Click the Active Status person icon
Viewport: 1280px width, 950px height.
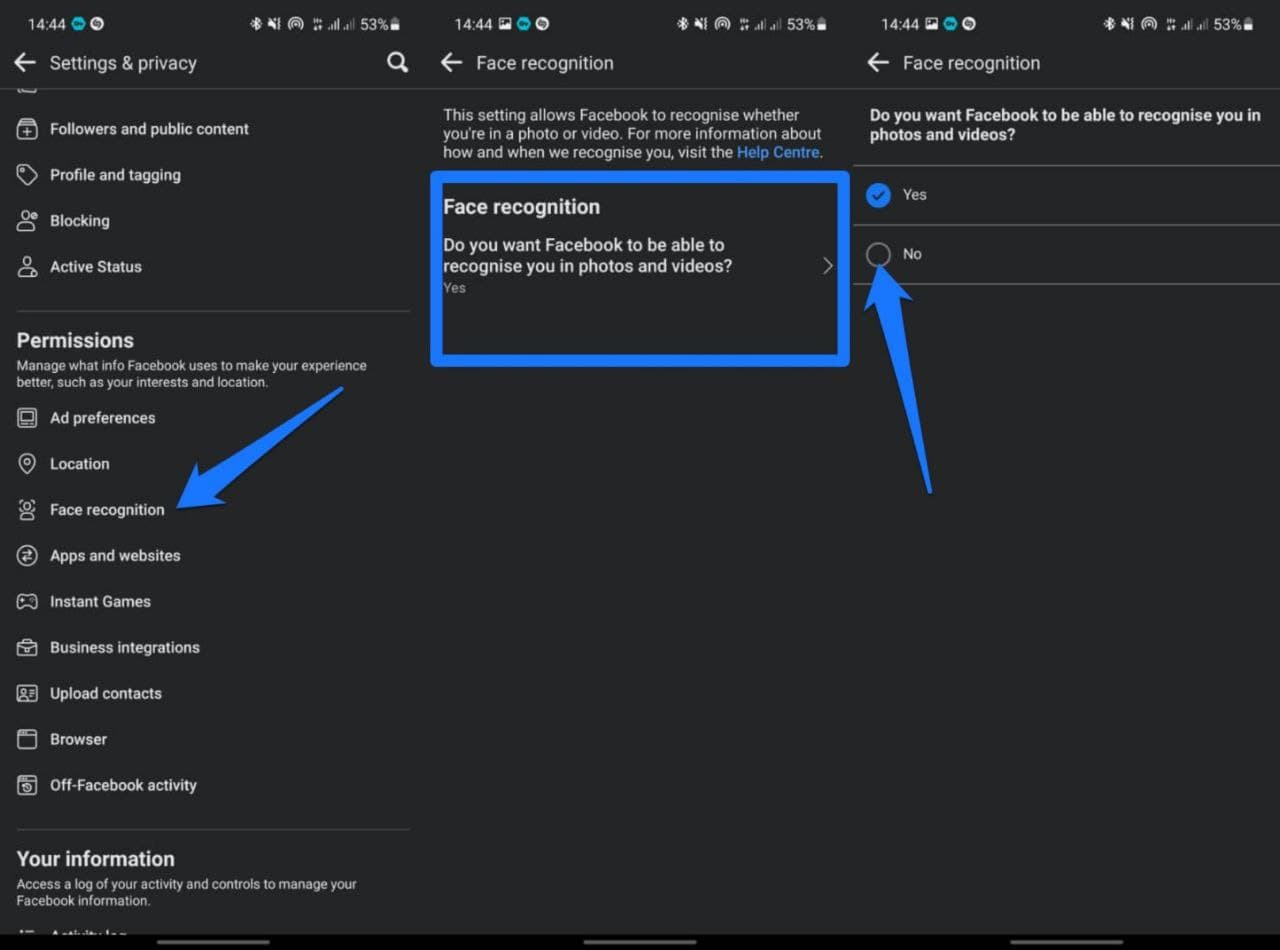coord(27,267)
